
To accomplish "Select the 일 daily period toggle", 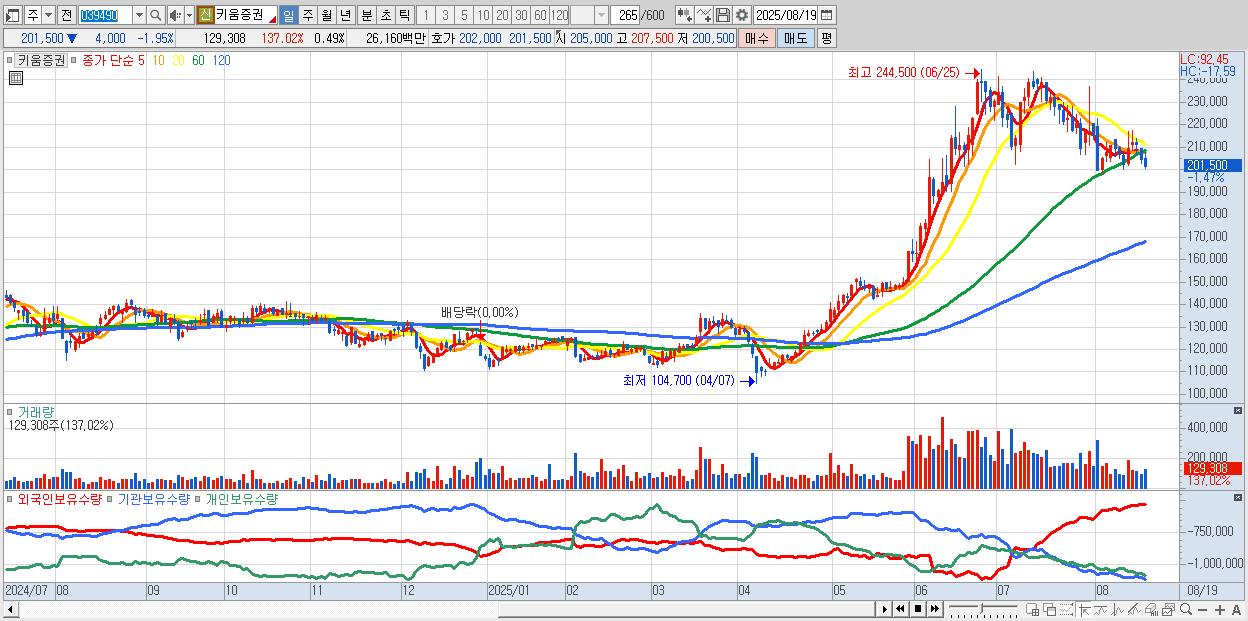I will pyautogui.click(x=288, y=15).
